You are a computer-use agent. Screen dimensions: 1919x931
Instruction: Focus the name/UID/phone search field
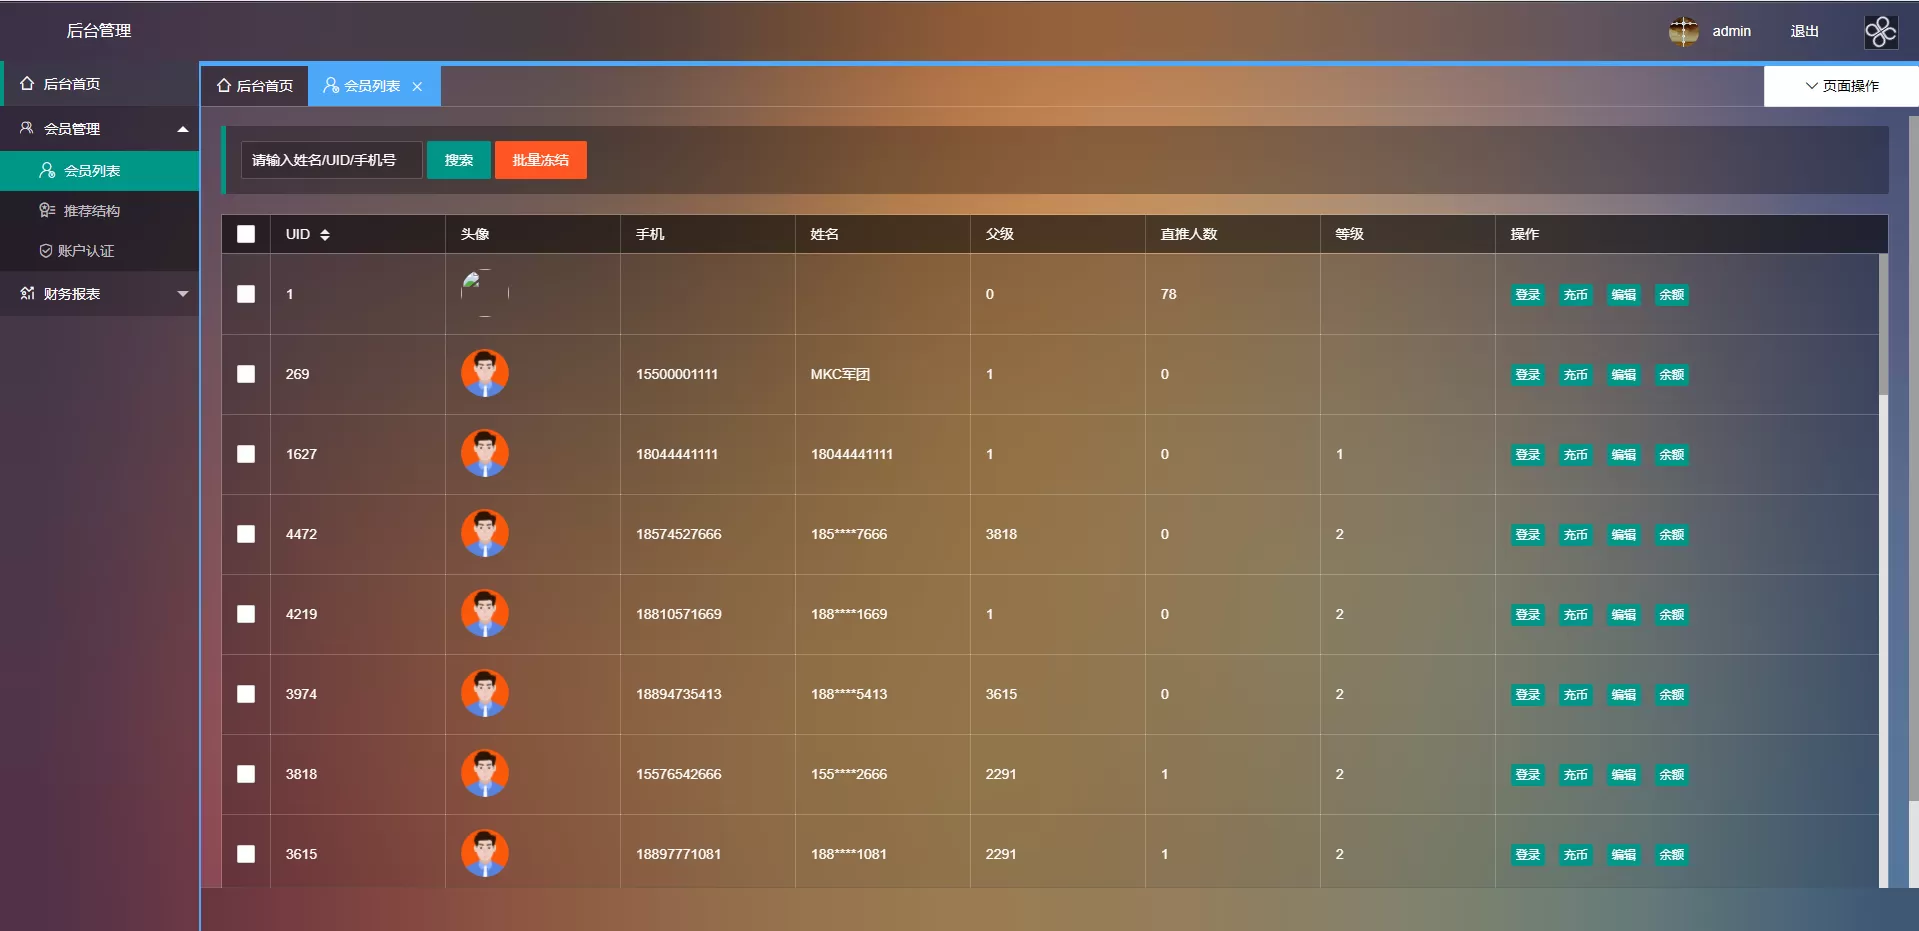click(x=331, y=160)
